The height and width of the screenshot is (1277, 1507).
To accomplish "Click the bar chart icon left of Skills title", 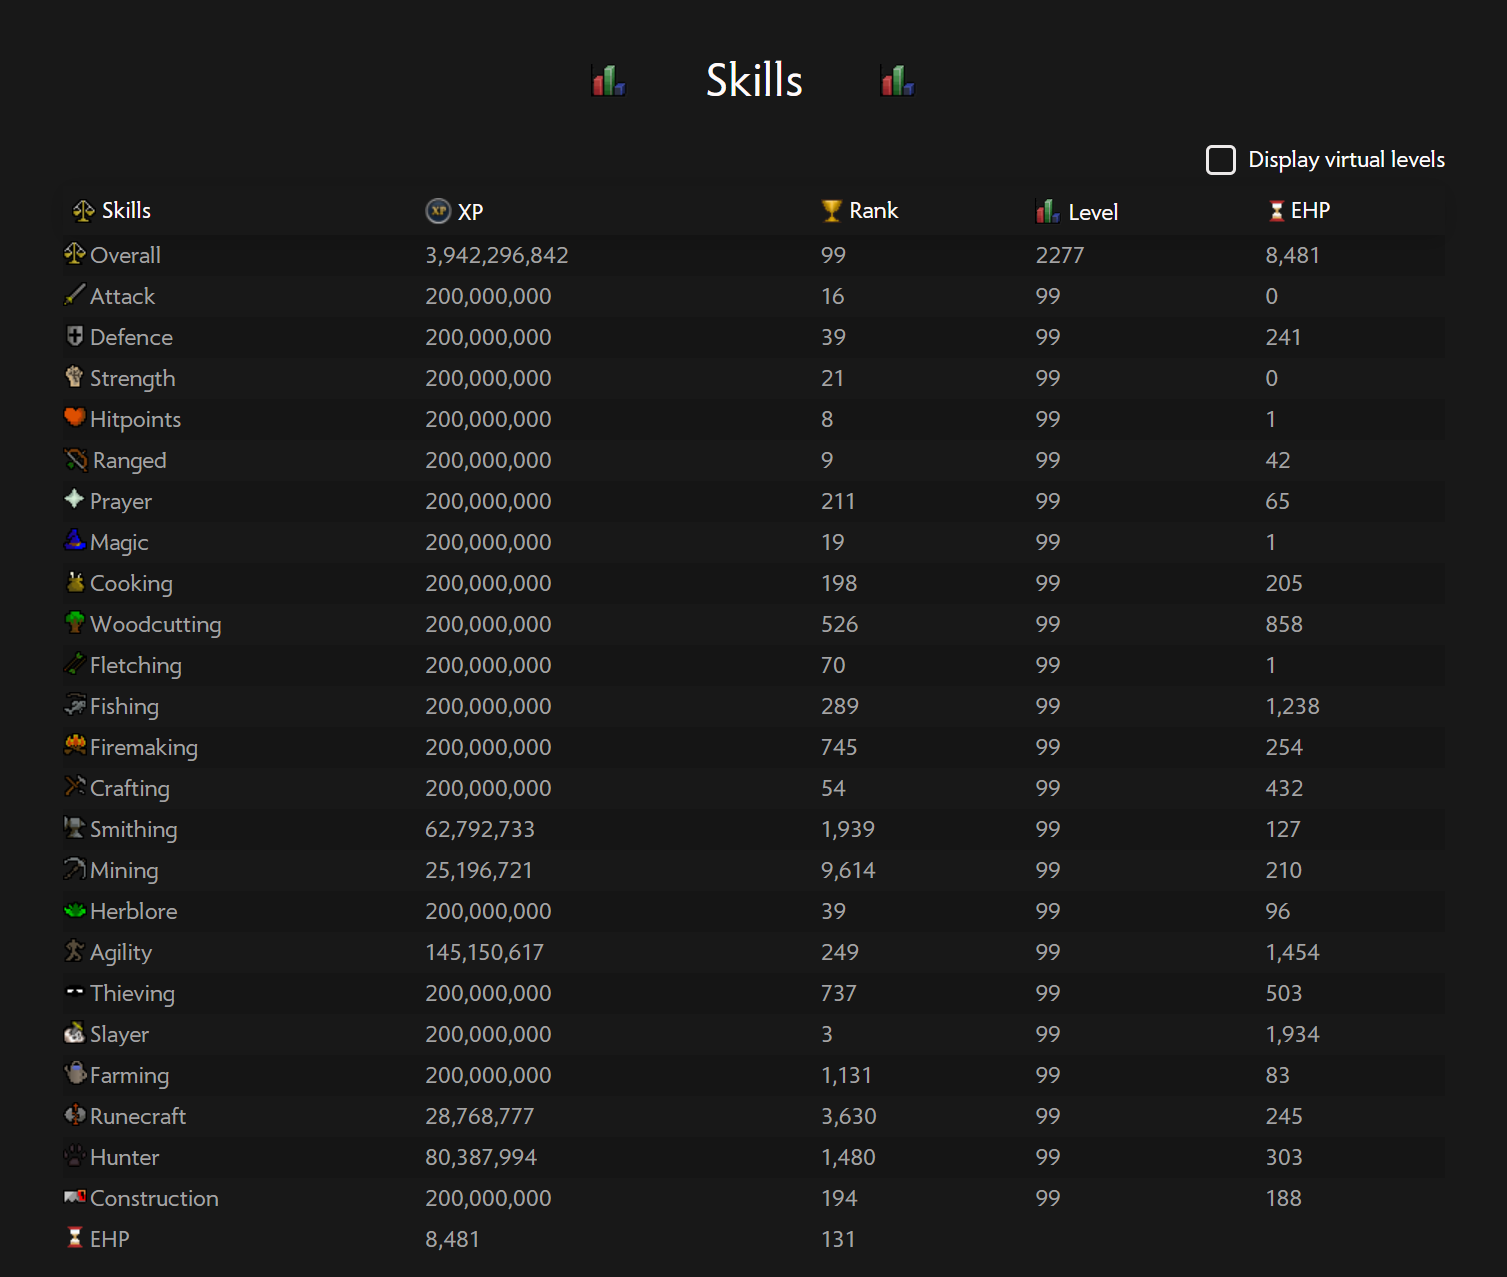I will [609, 80].
